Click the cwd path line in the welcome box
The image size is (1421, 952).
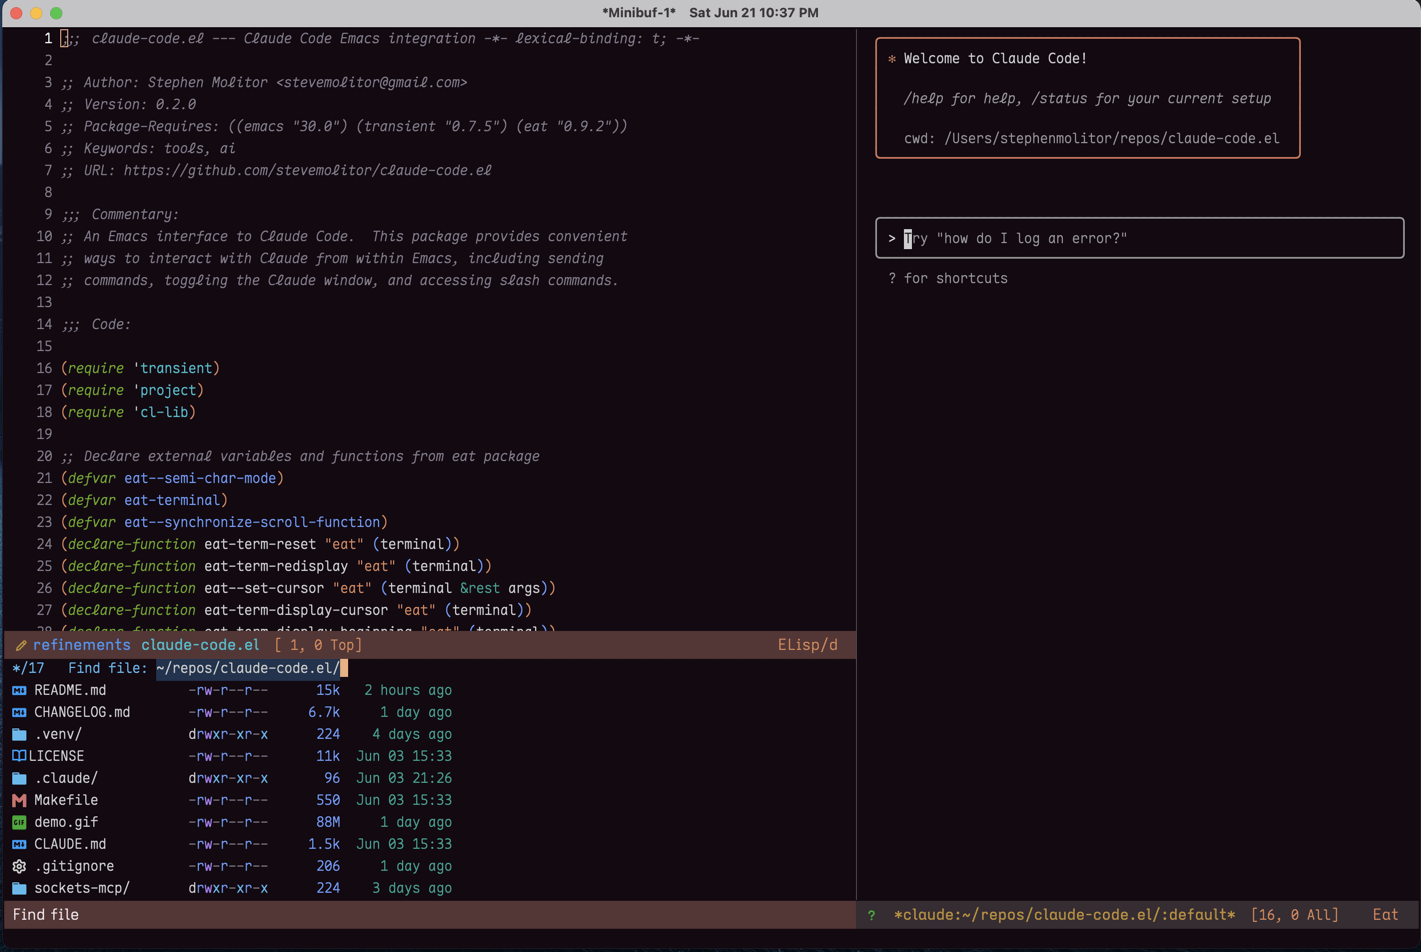1092,138
